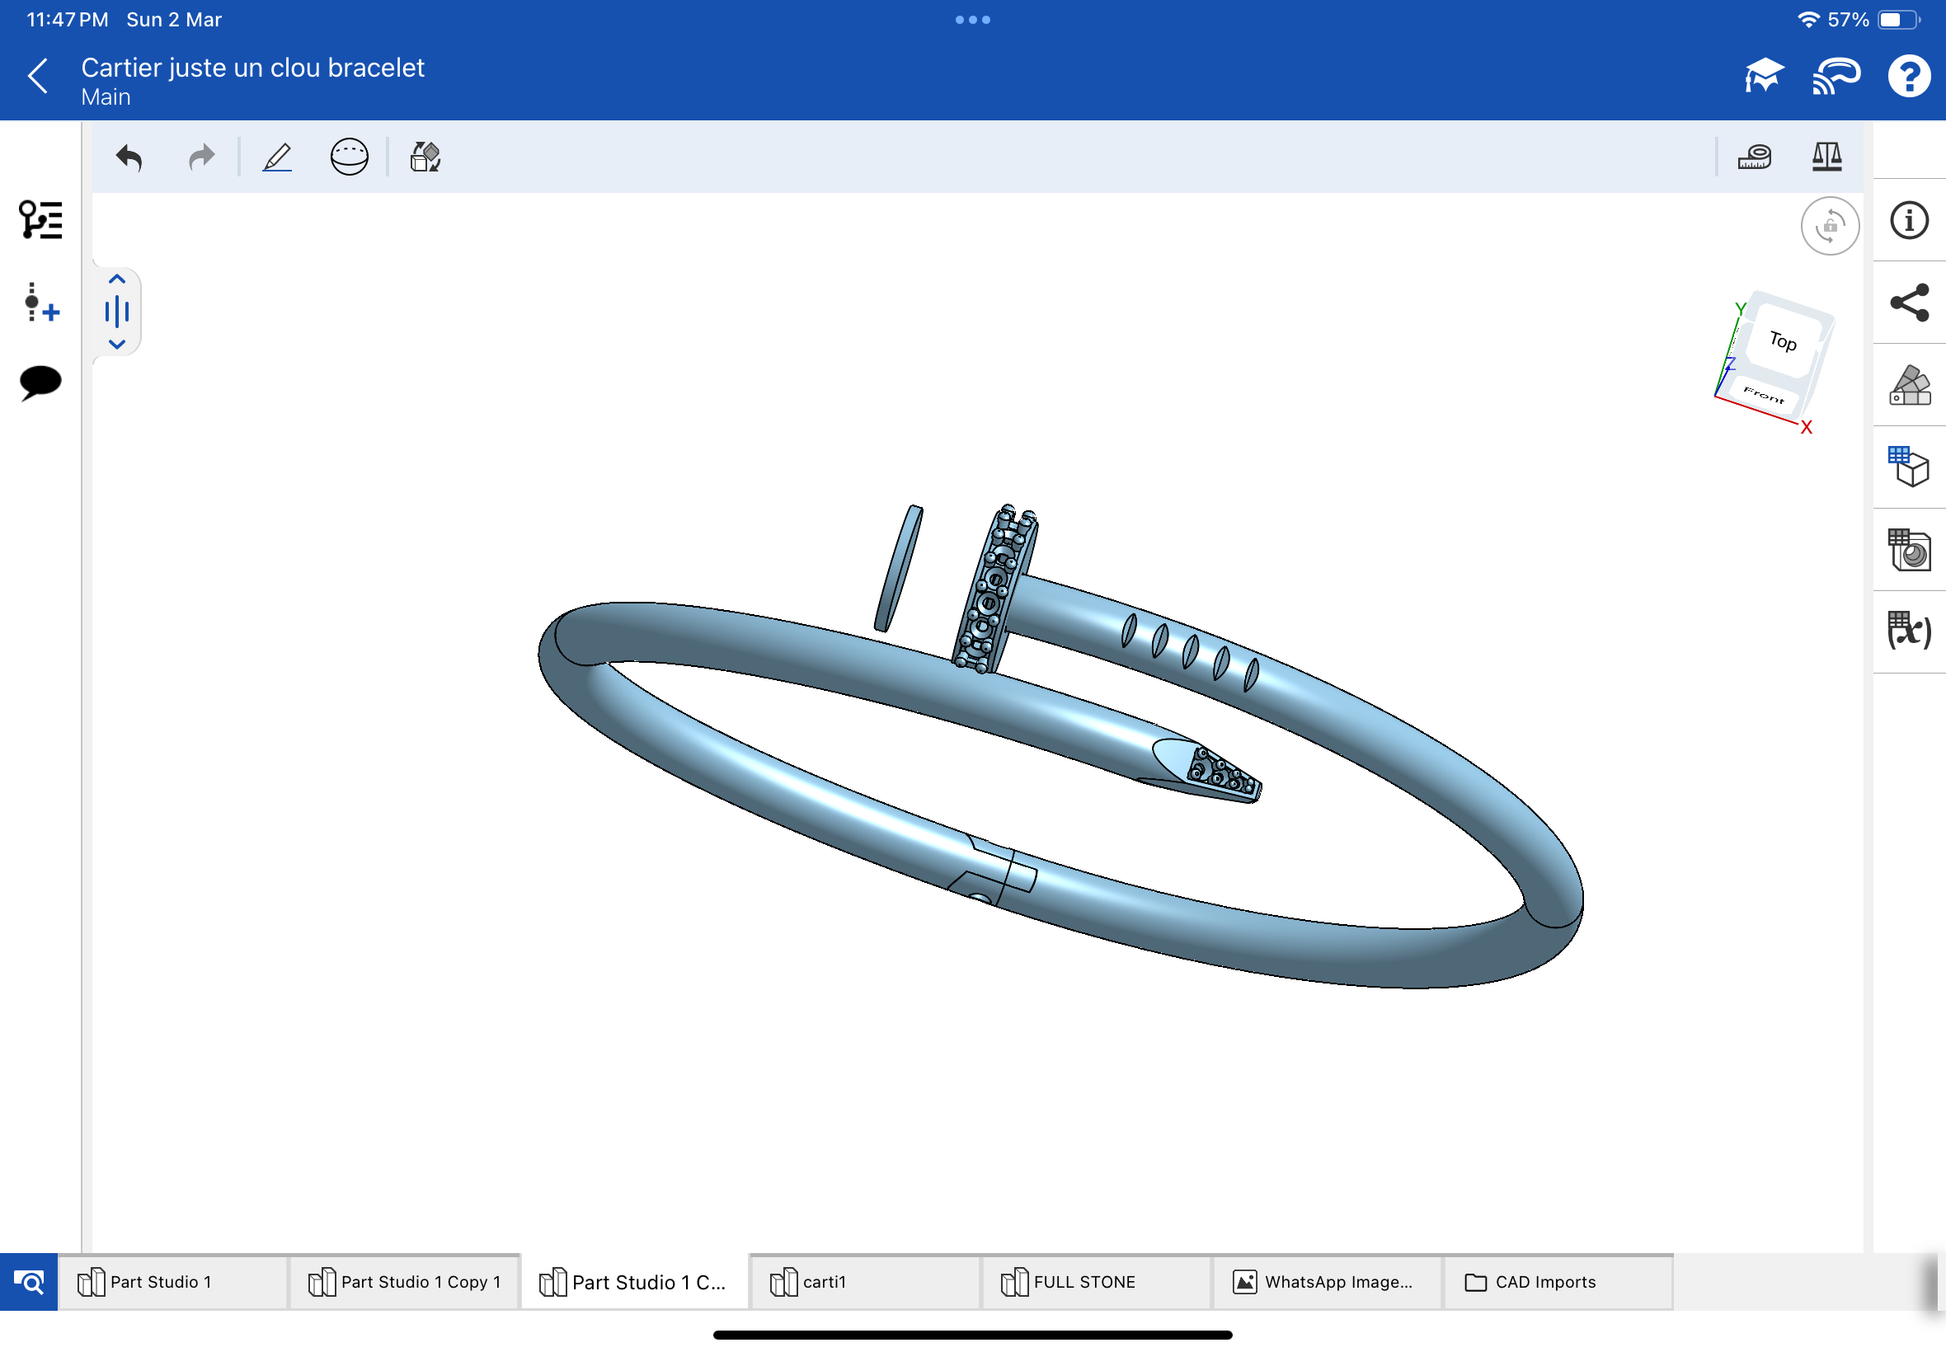1946x1352 pixels.
Task: Open the Insert features add menu
Action: coord(40,303)
